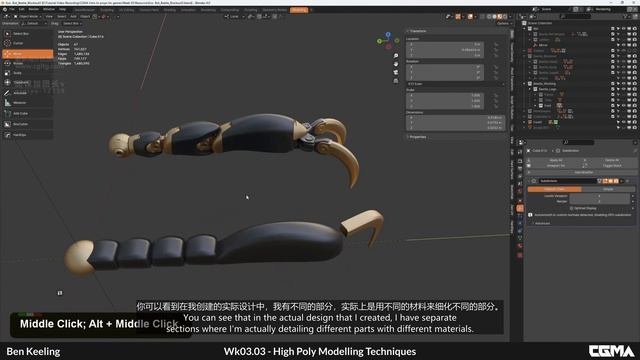640x360 pixels.
Task: Click the Apply All button
Action: pyautogui.click(x=556, y=160)
